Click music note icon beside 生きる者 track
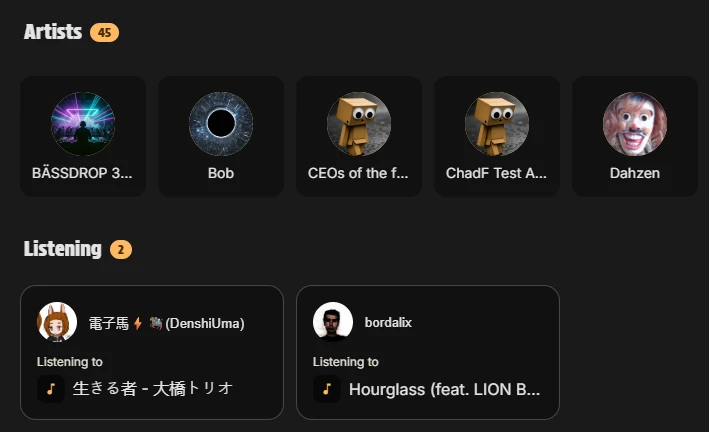This screenshot has width=709, height=432. click(x=51, y=389)
